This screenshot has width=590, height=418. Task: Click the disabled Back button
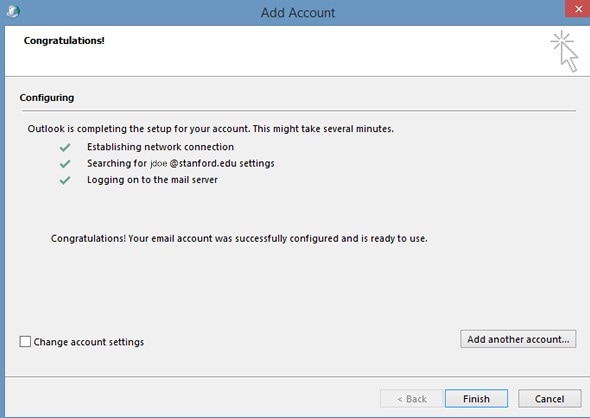(412, 398)
